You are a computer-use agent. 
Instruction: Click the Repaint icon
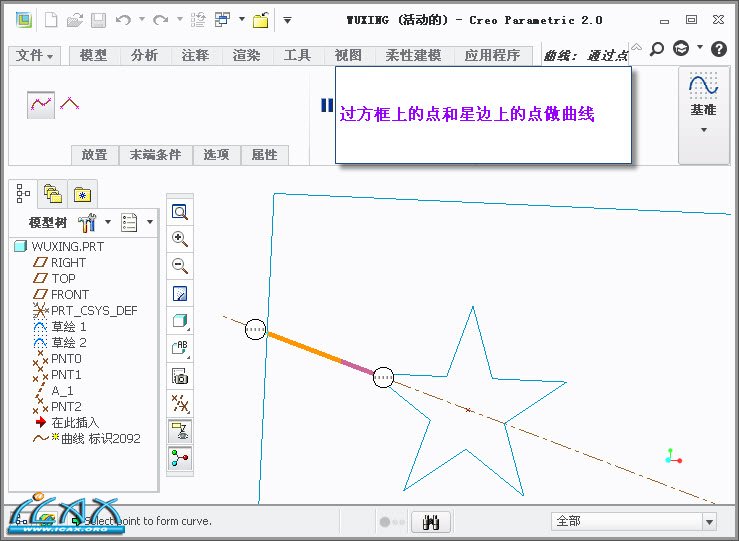tap(180, 294)
